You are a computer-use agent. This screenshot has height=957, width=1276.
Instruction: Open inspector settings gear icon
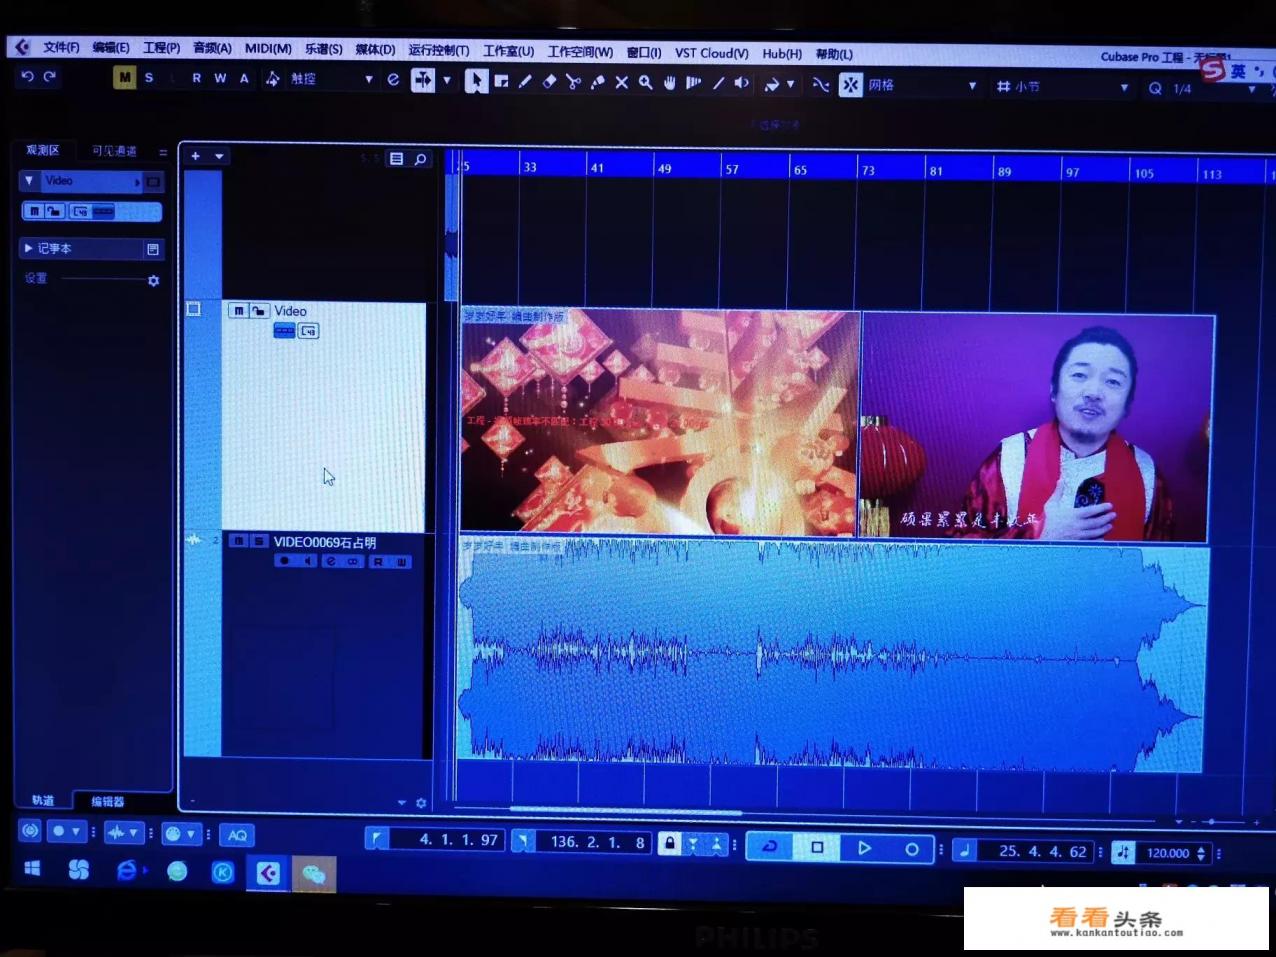(x=153, y=281)
